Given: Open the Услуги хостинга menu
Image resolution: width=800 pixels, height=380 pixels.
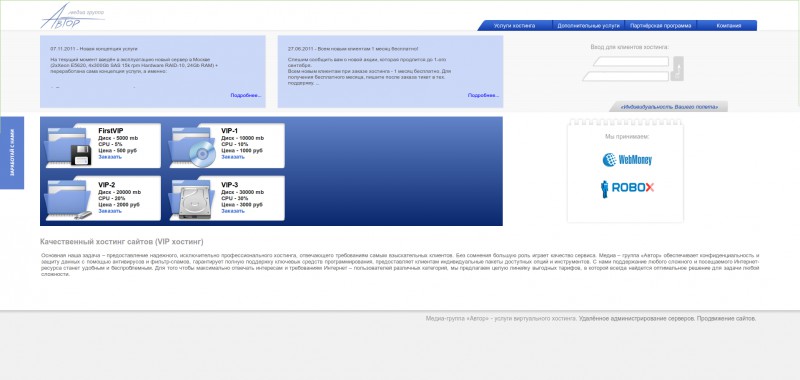Looking at the screenshot, I should (514, 26).
